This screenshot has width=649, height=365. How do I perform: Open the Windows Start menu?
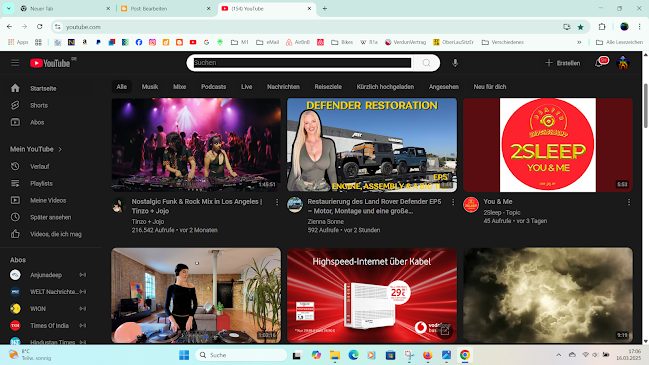(184, 355)
